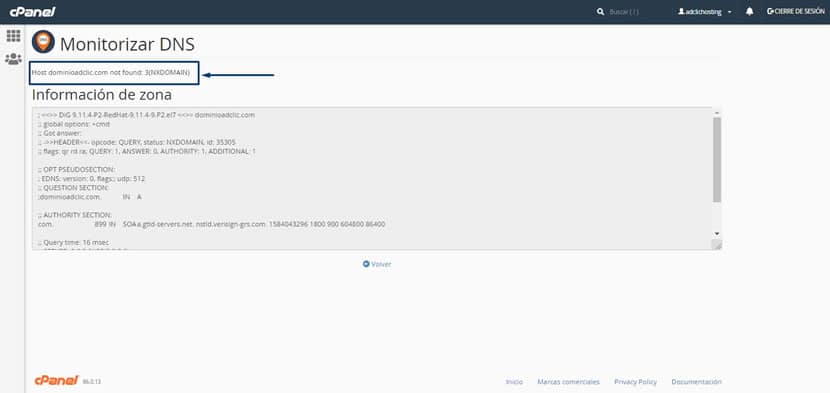Open the user manager people icon
The image size is (830, 393).
(x=13, y=59)
